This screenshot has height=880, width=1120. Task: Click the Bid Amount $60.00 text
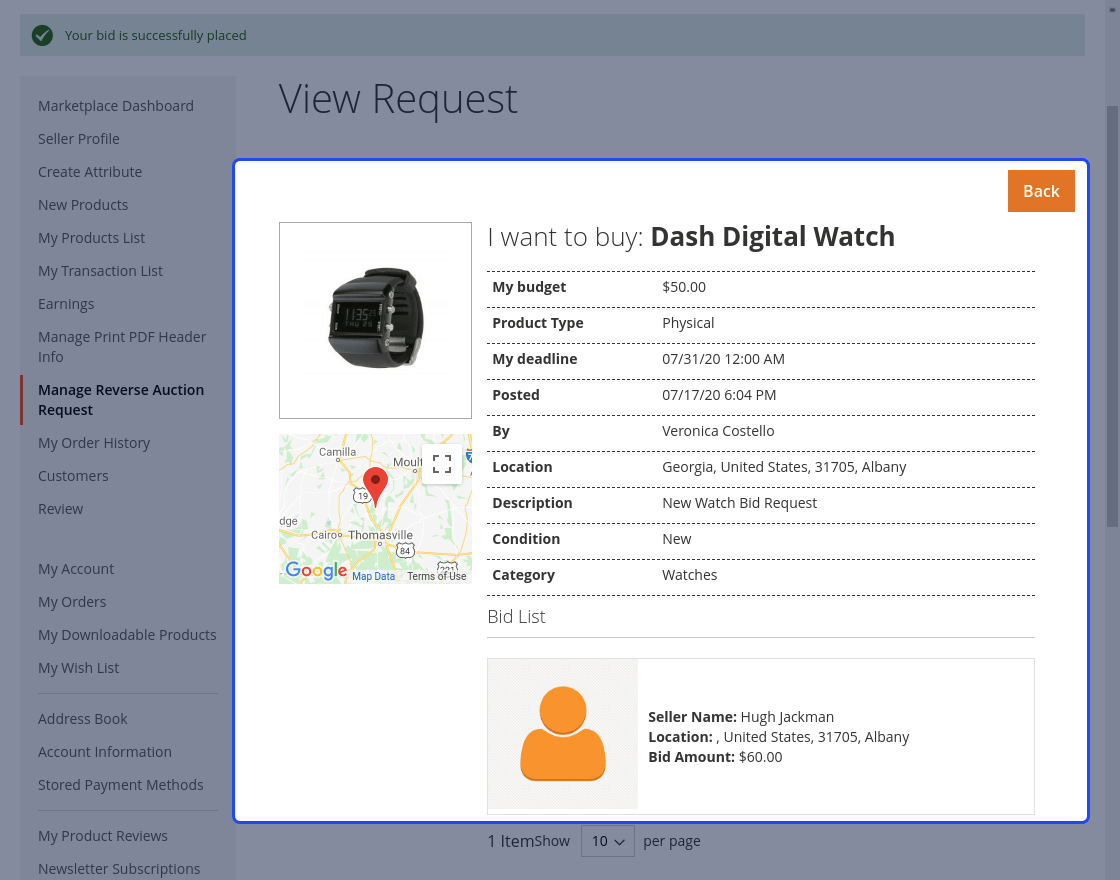coord(715,757)
